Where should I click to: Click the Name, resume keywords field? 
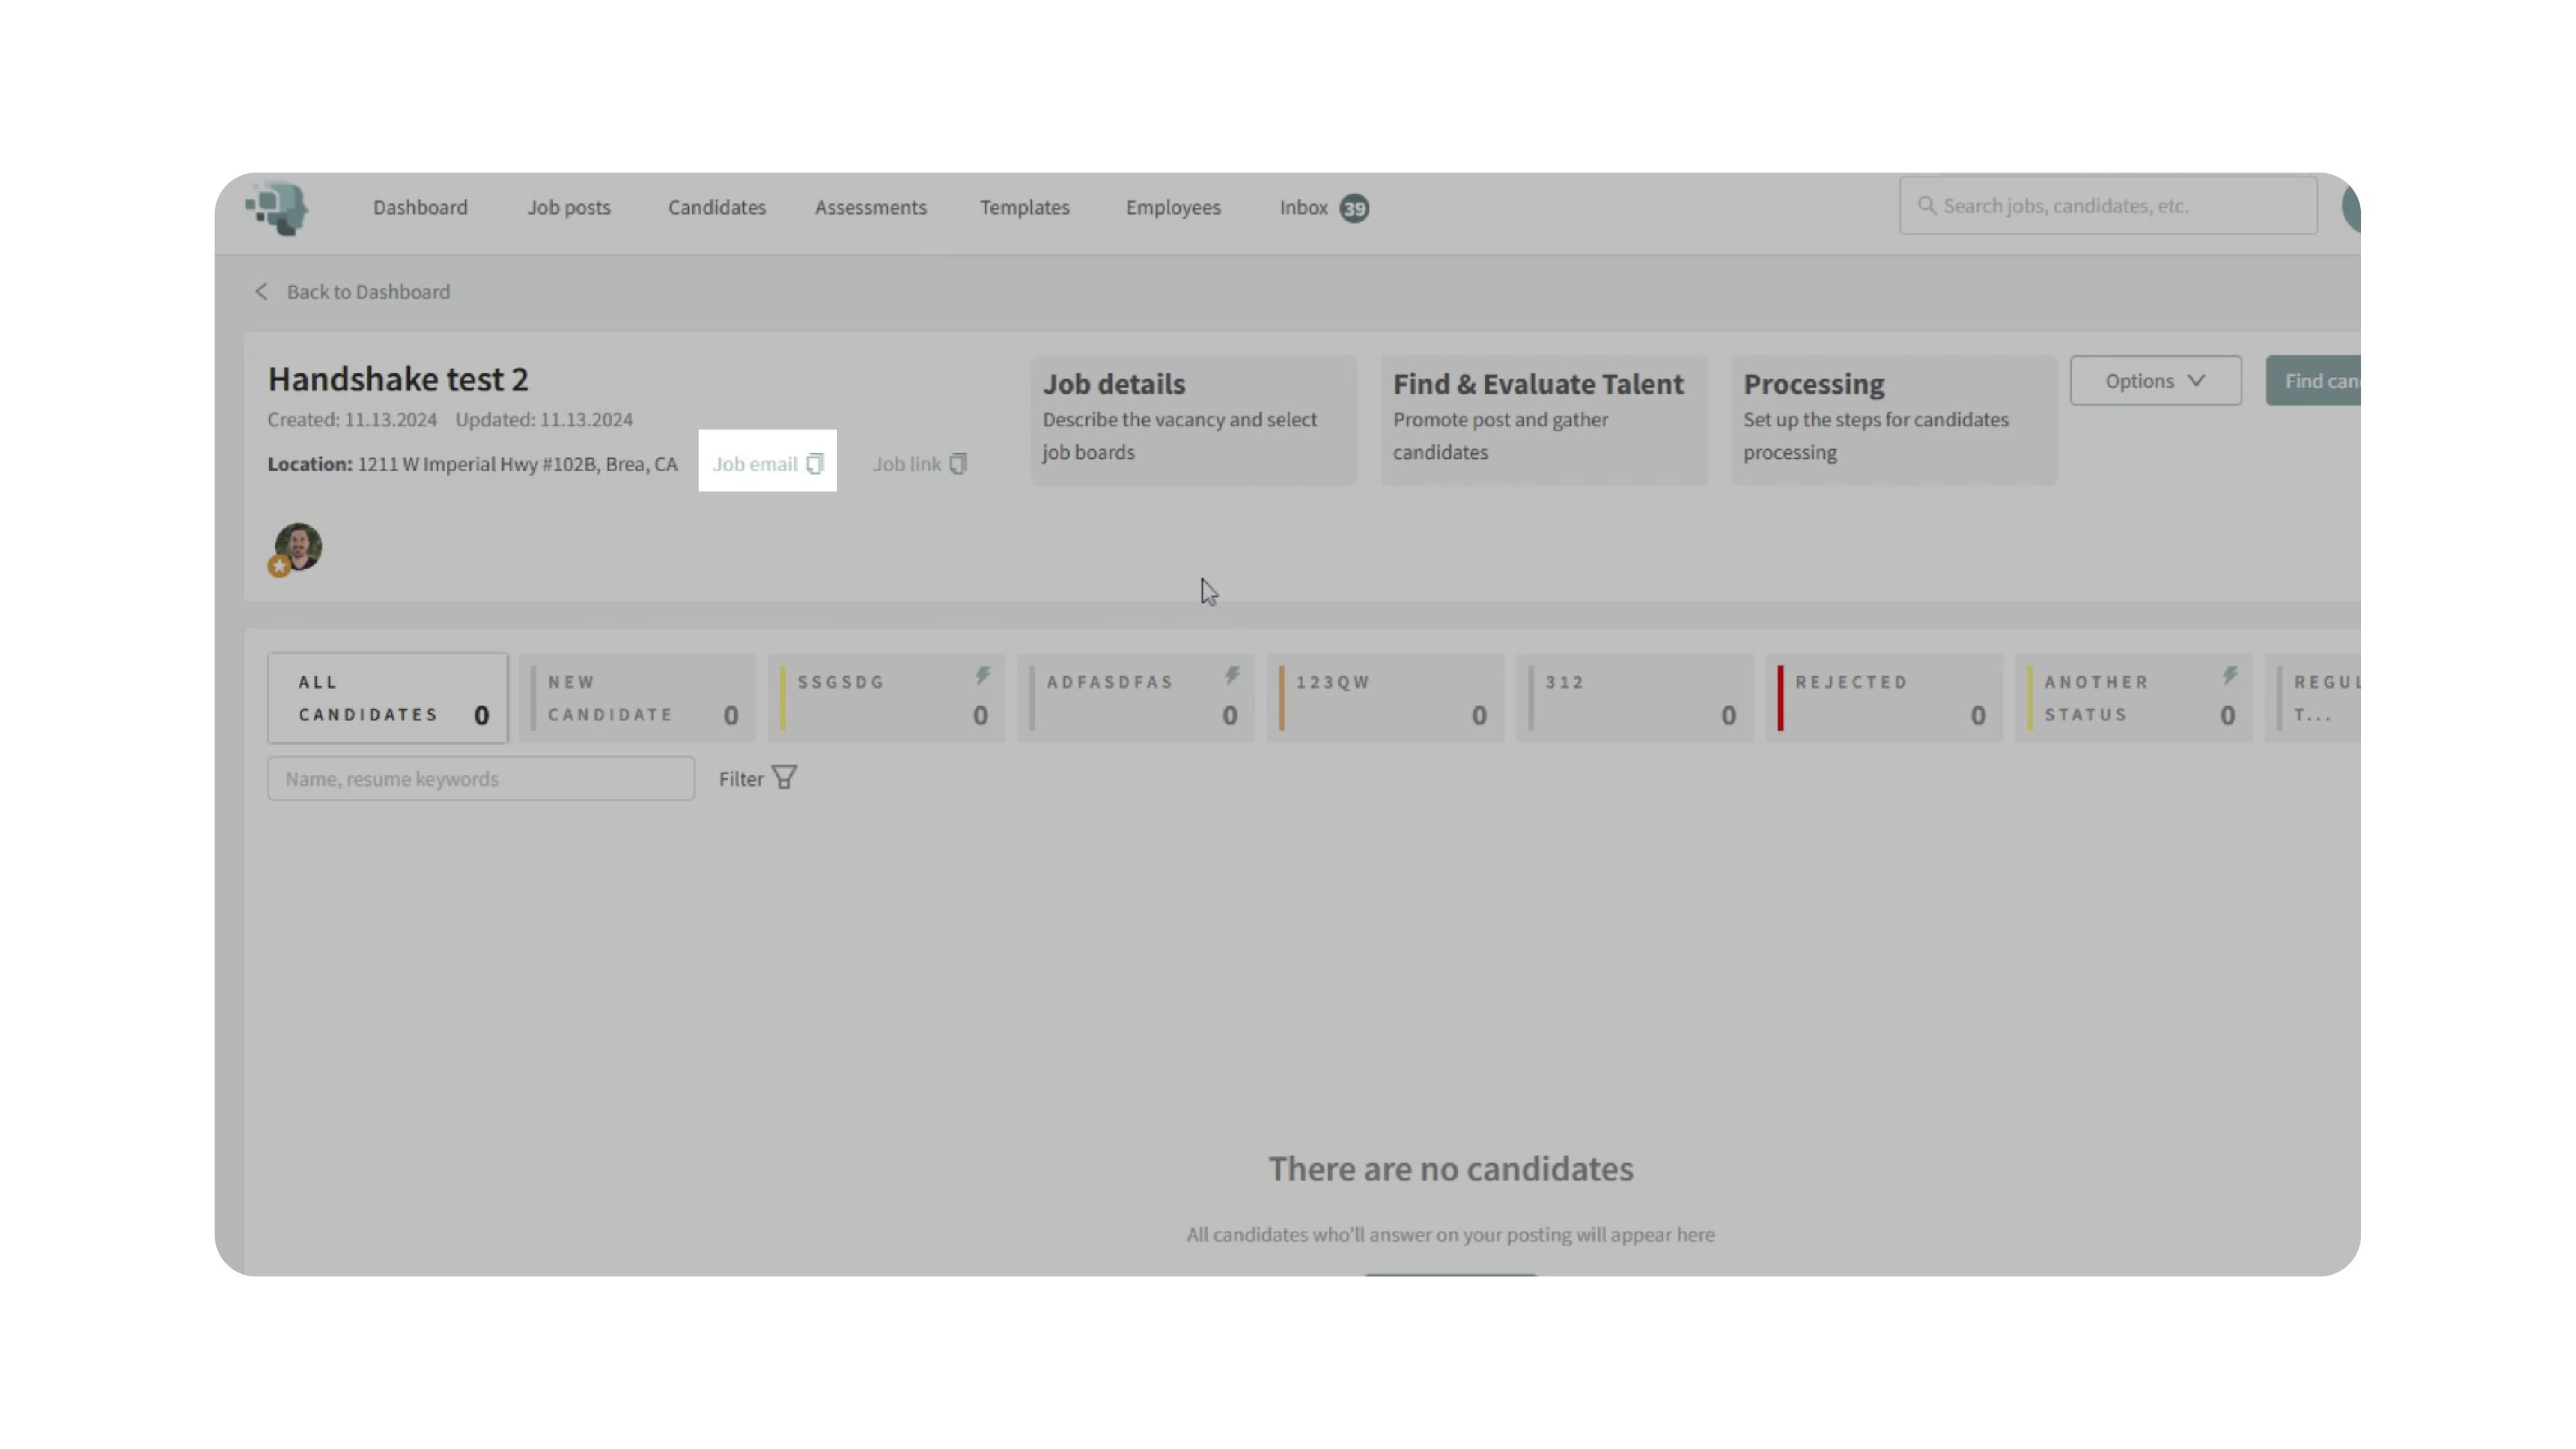click(x=481, y=779)
